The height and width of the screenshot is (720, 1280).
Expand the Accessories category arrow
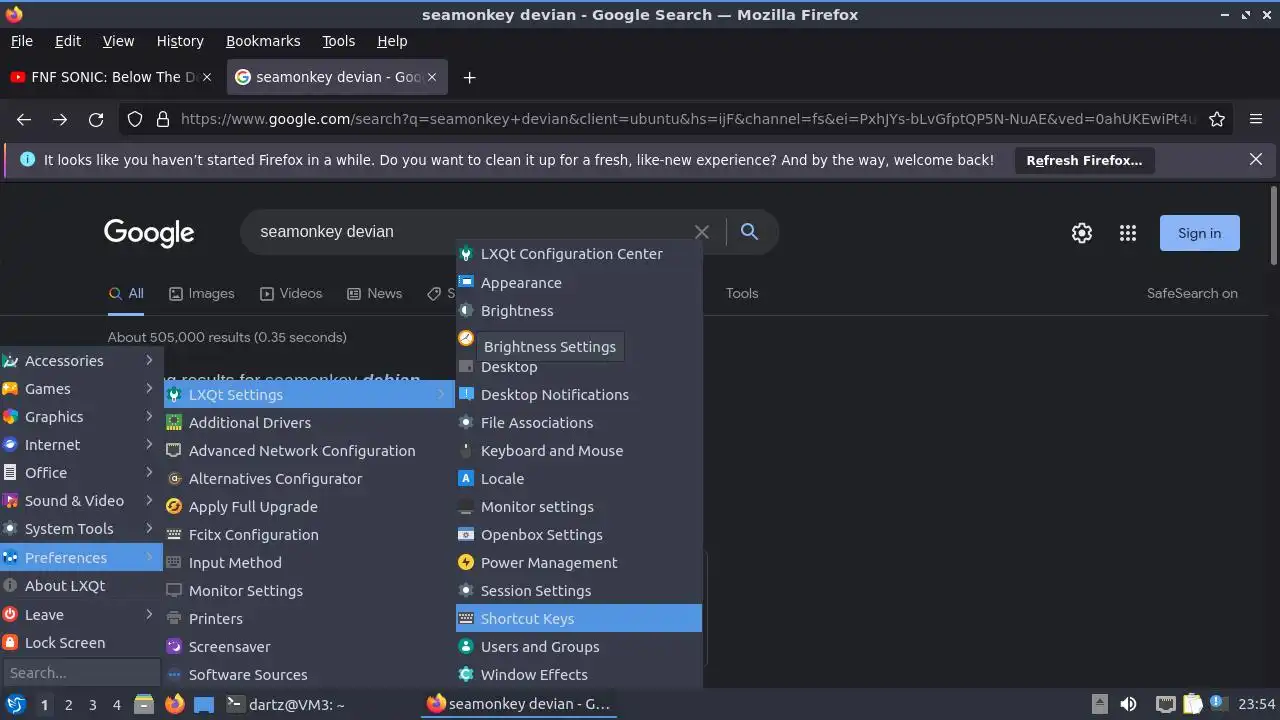(149, 360)
